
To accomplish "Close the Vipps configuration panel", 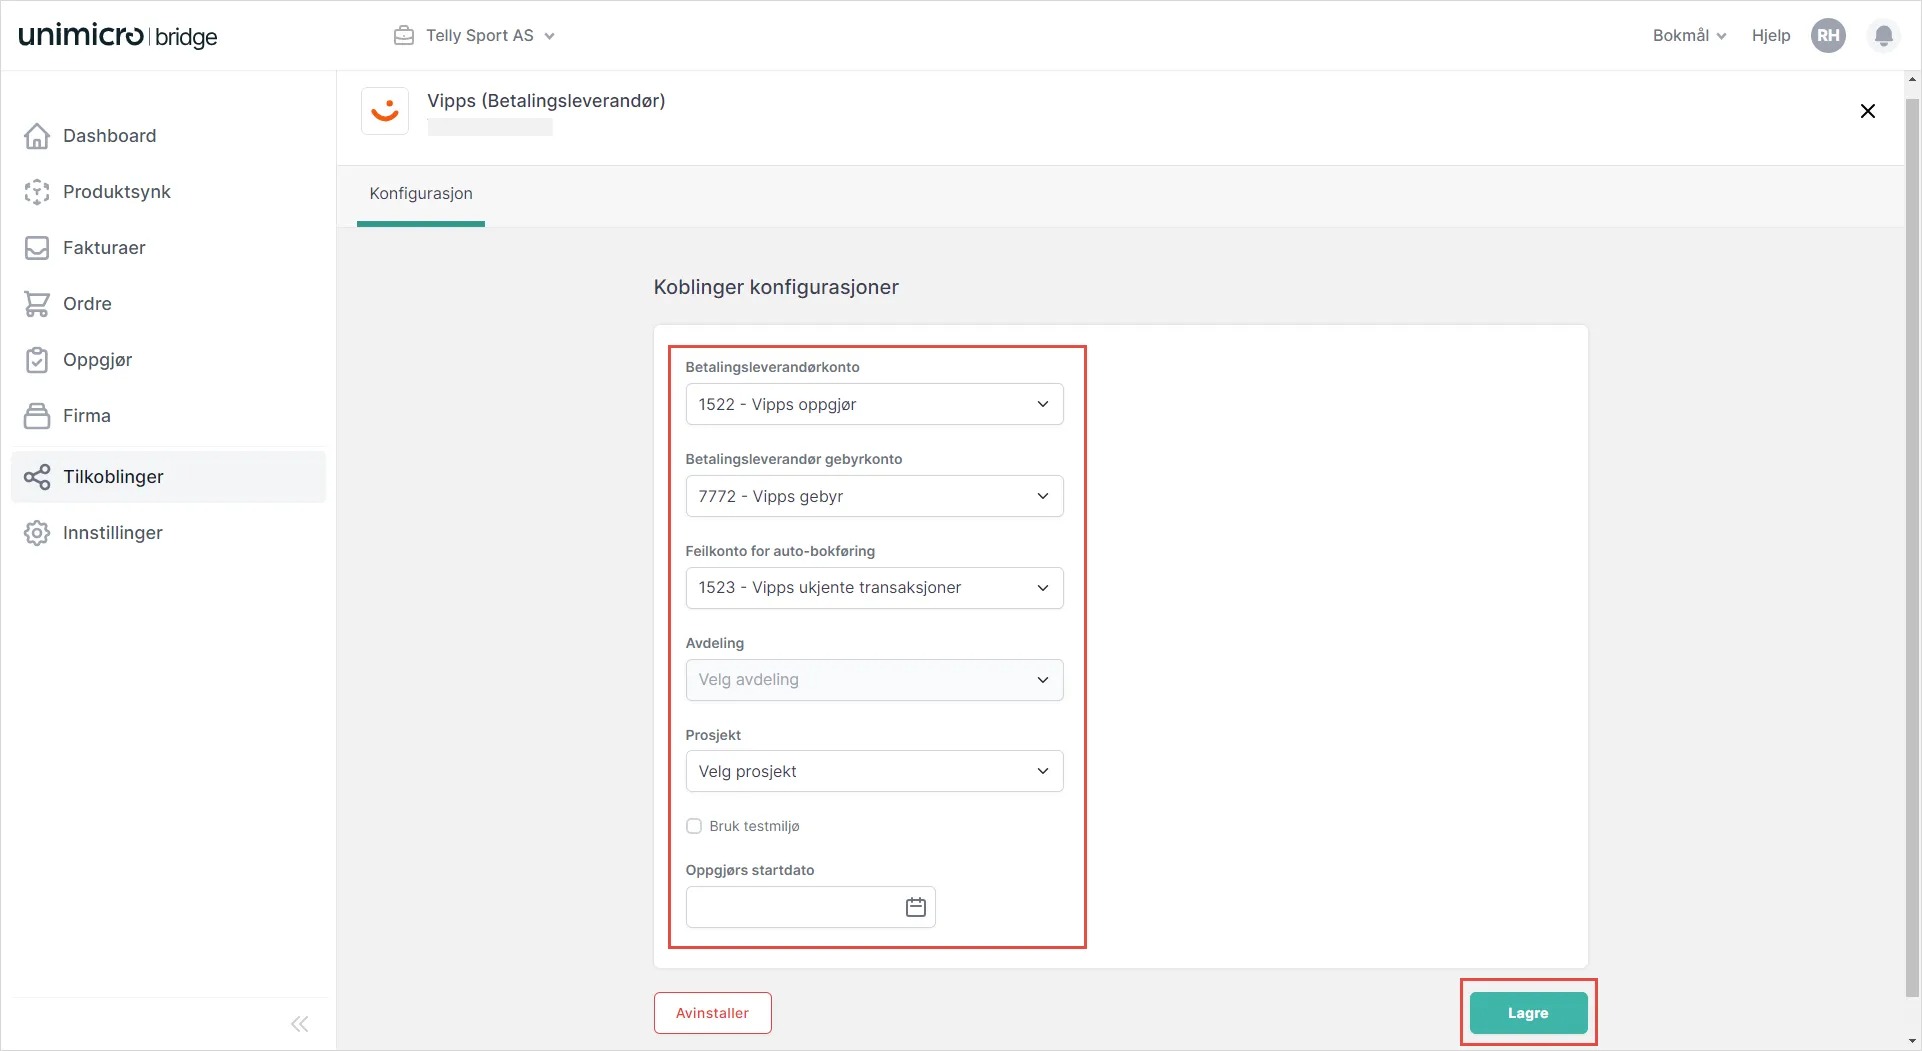I will (x=1868, y=111).
